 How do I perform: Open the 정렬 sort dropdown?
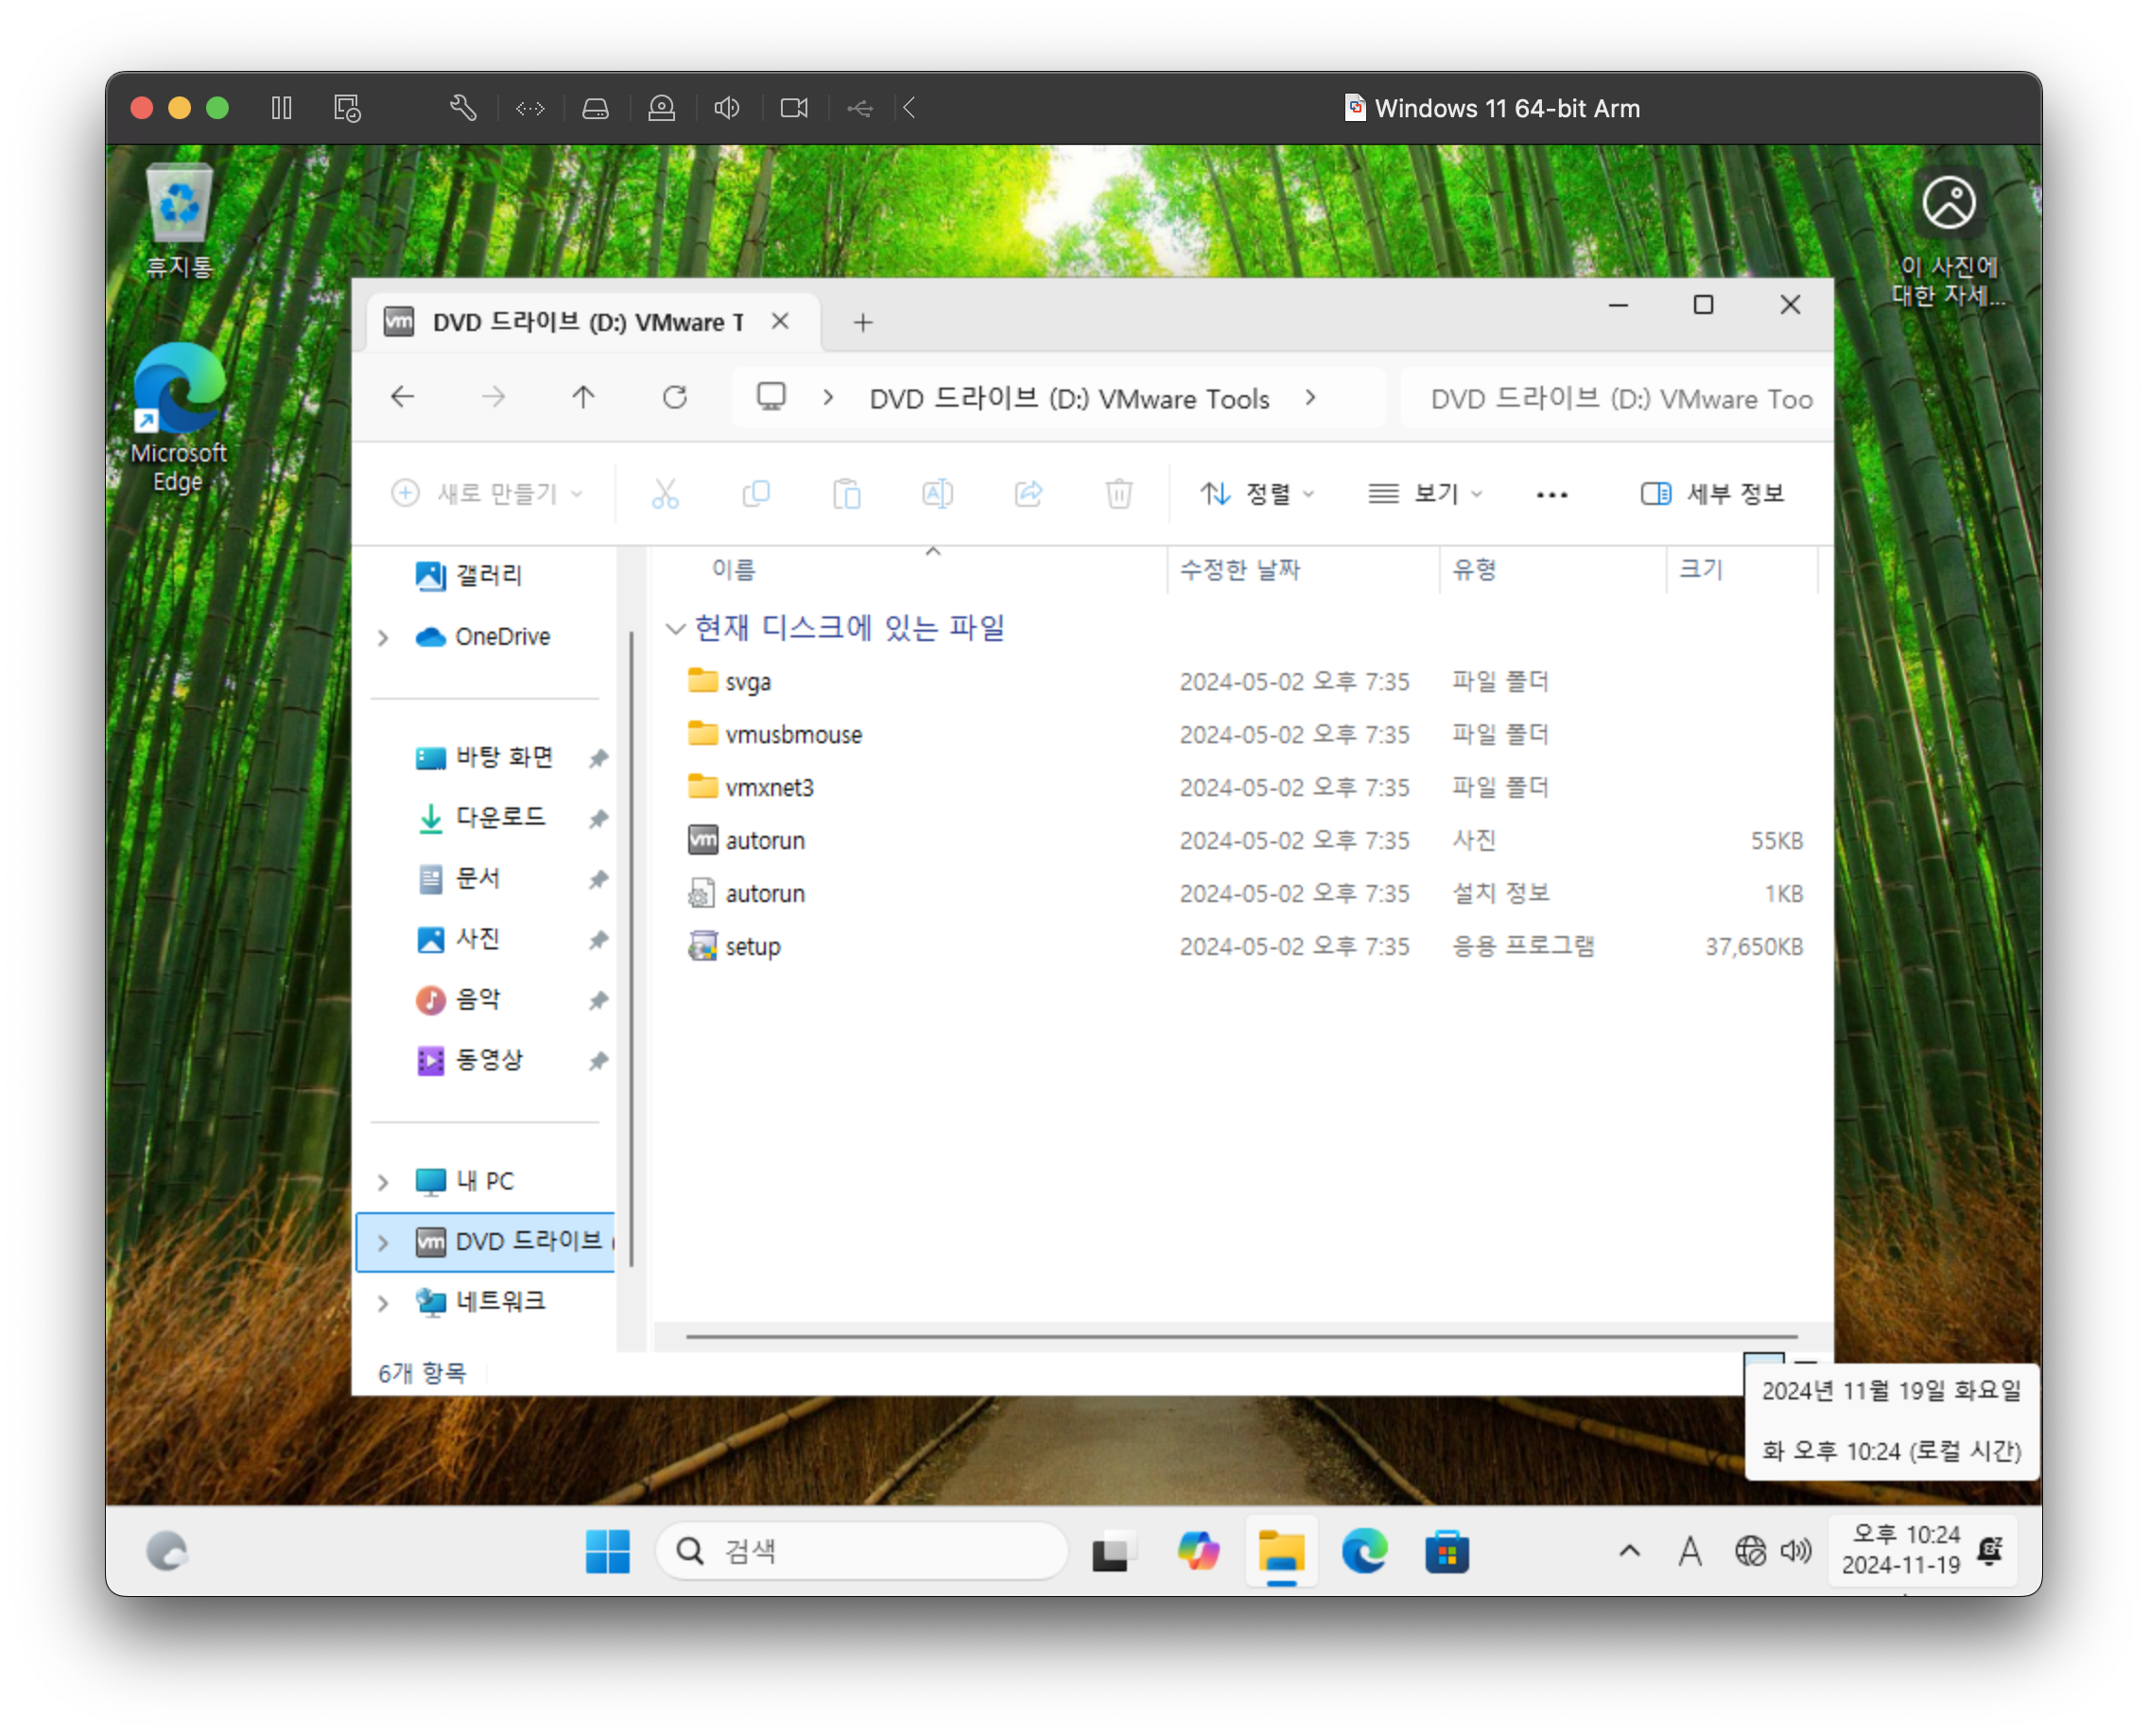(x=1256, y=494)
